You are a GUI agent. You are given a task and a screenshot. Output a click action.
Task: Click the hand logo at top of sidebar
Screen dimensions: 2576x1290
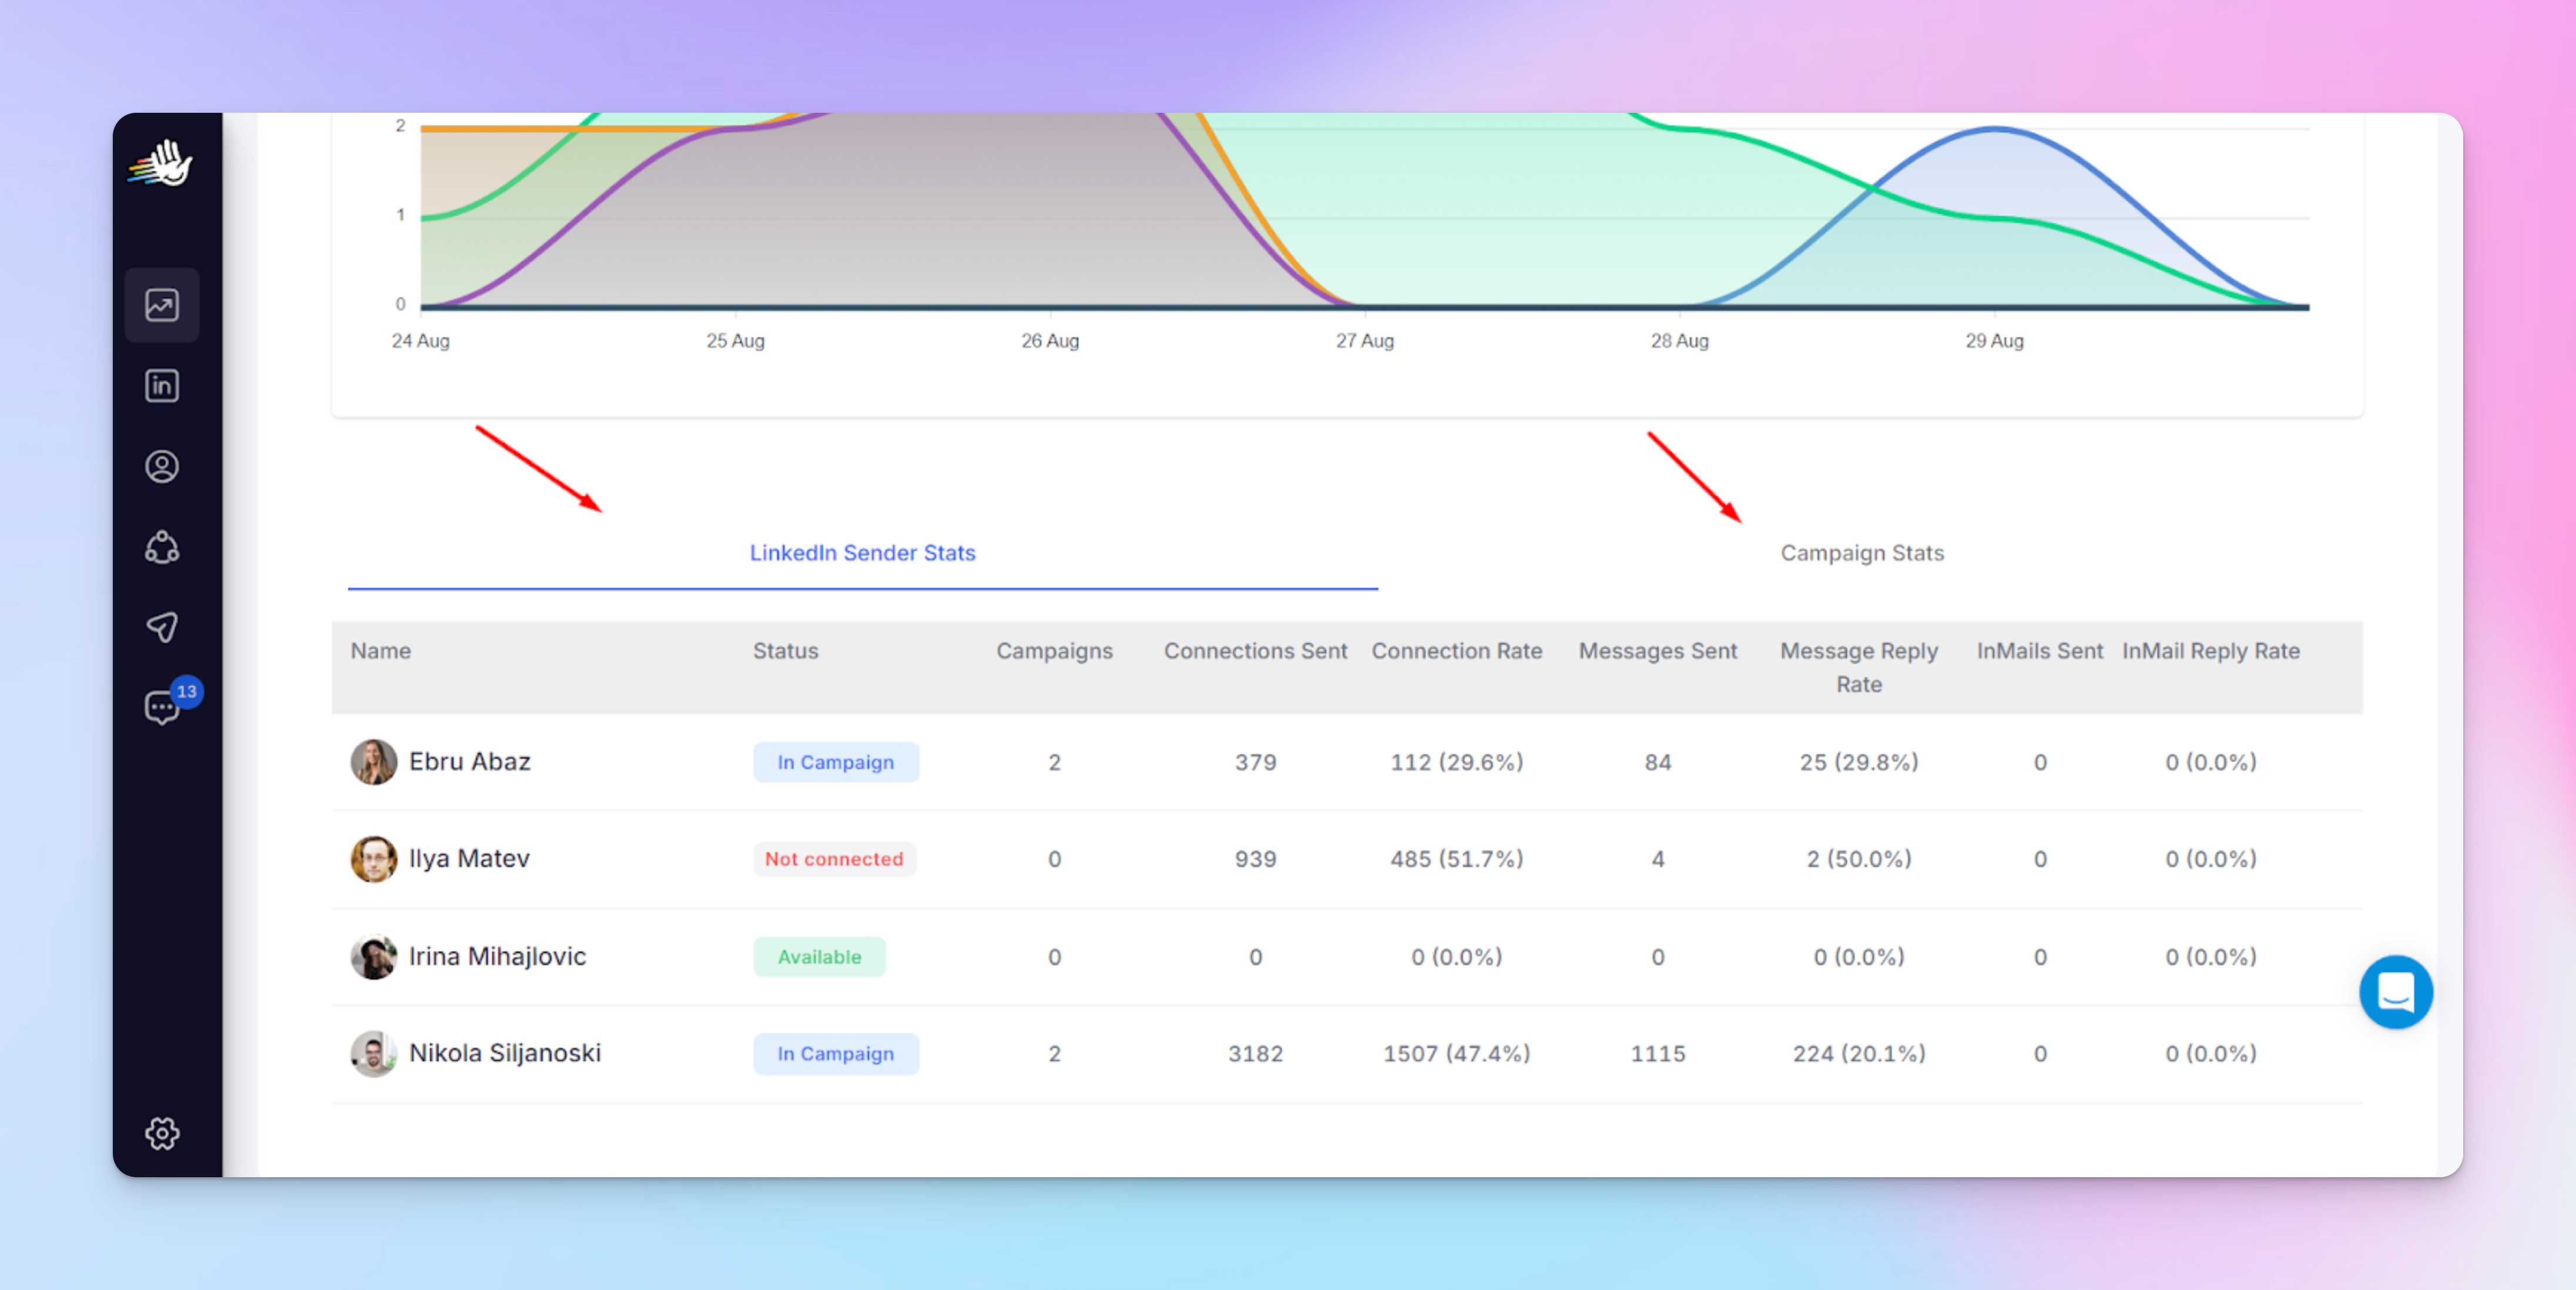(162, 163)
